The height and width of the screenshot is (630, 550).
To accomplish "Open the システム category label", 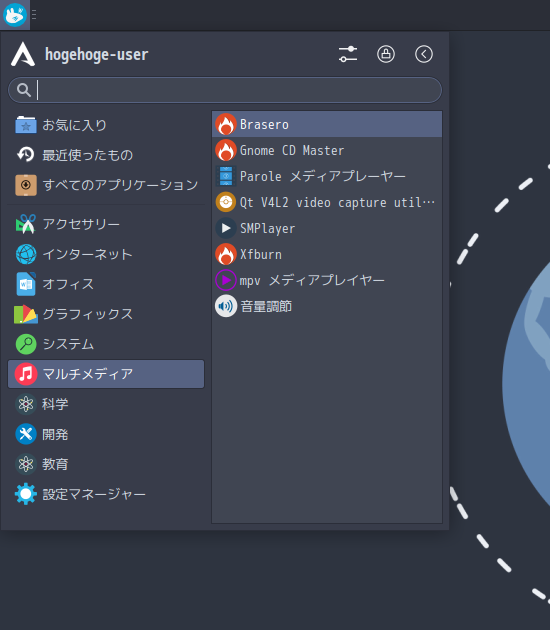I will (x=68, y=344).
